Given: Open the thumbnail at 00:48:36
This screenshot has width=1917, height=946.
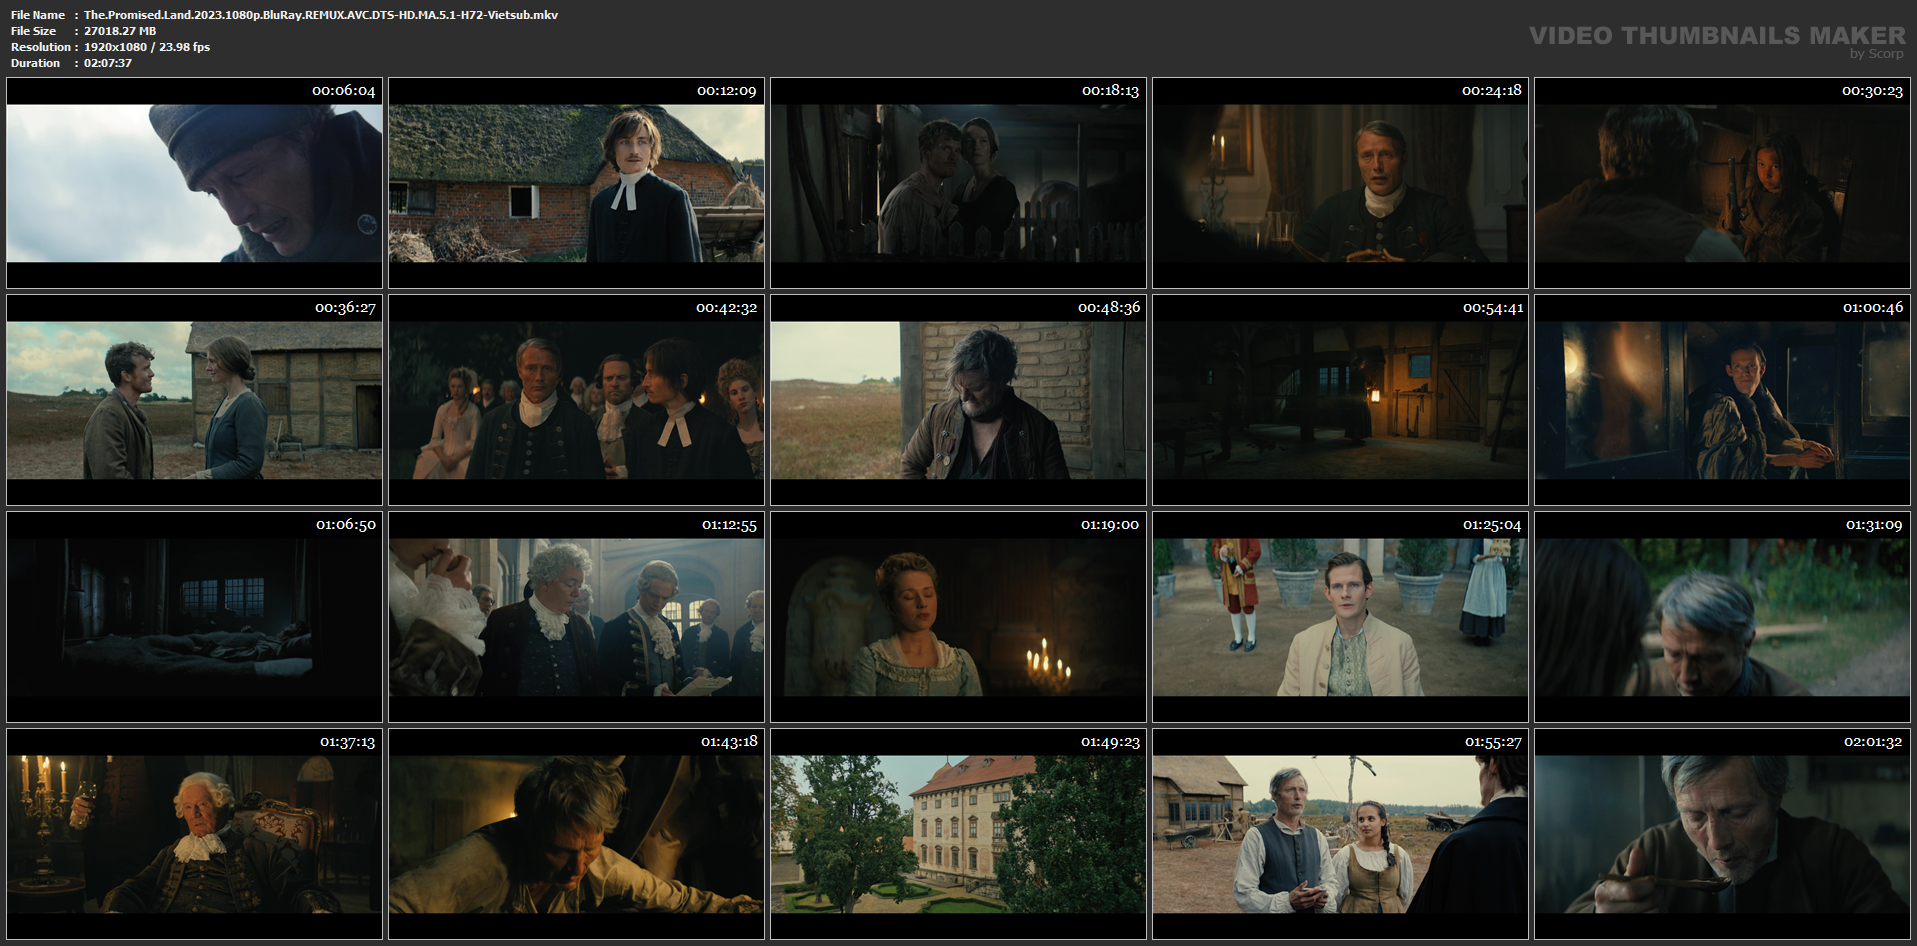Looking at the screenshot, I should pyautogui.click(x=958, y=400).
